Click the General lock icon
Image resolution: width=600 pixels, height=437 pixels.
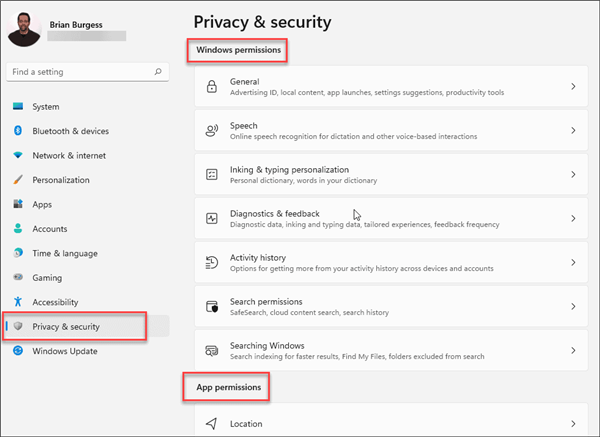tap(211, 87)
